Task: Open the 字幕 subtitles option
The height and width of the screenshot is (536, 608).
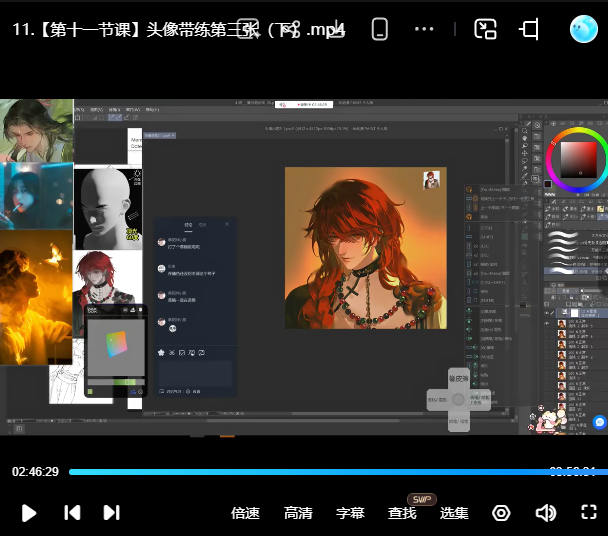Action: (x=350, y=513)
